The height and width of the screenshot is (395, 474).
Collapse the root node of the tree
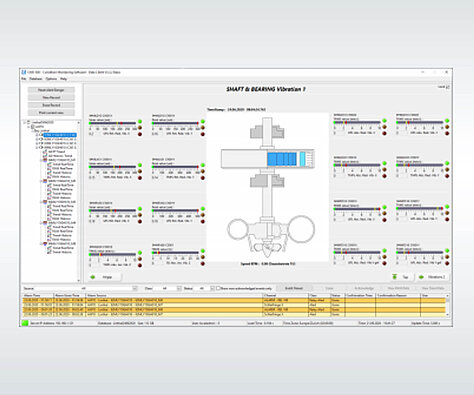click(25, 122)
